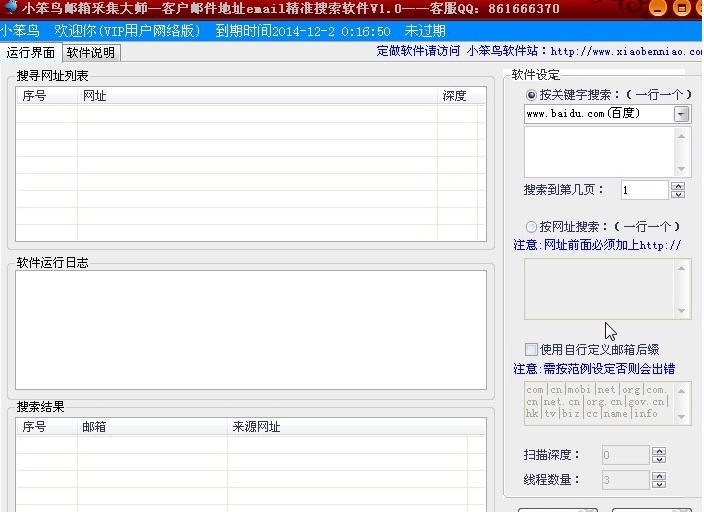Click the 网址 column header
Image resolution: width=704 pixels, height=512 pixels.
257,96
